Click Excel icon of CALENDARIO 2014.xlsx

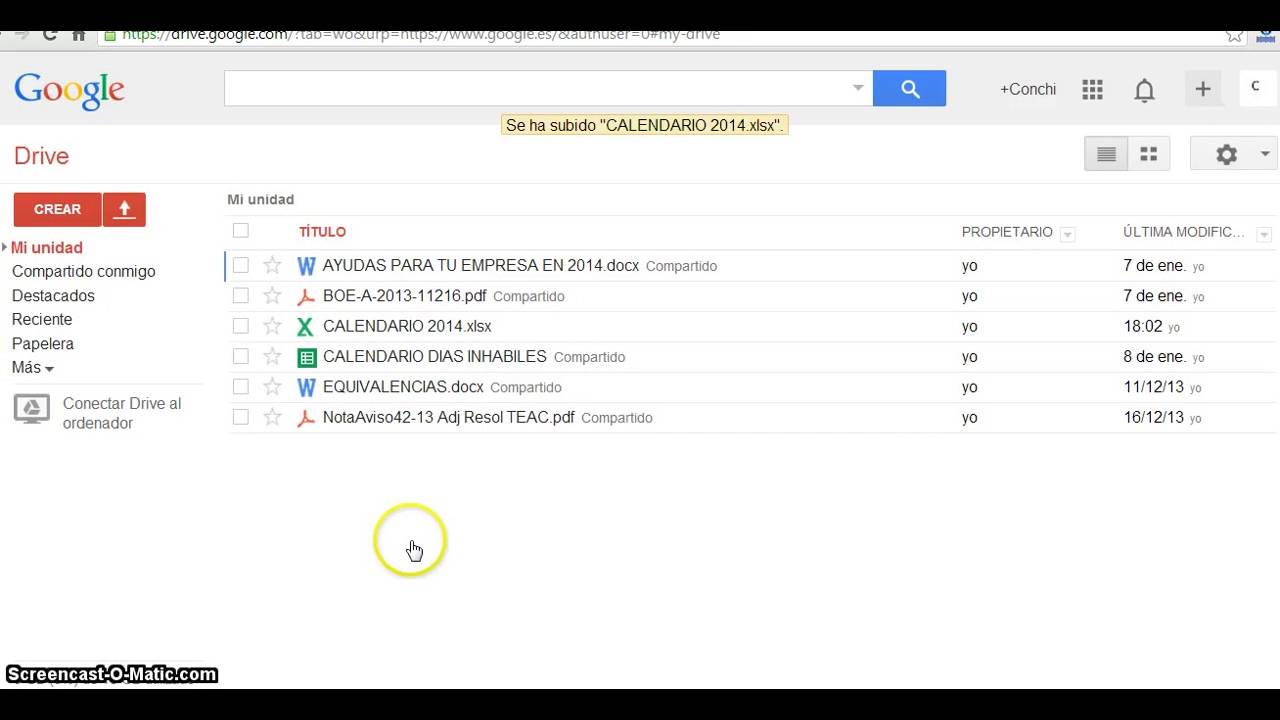[306, 326]
